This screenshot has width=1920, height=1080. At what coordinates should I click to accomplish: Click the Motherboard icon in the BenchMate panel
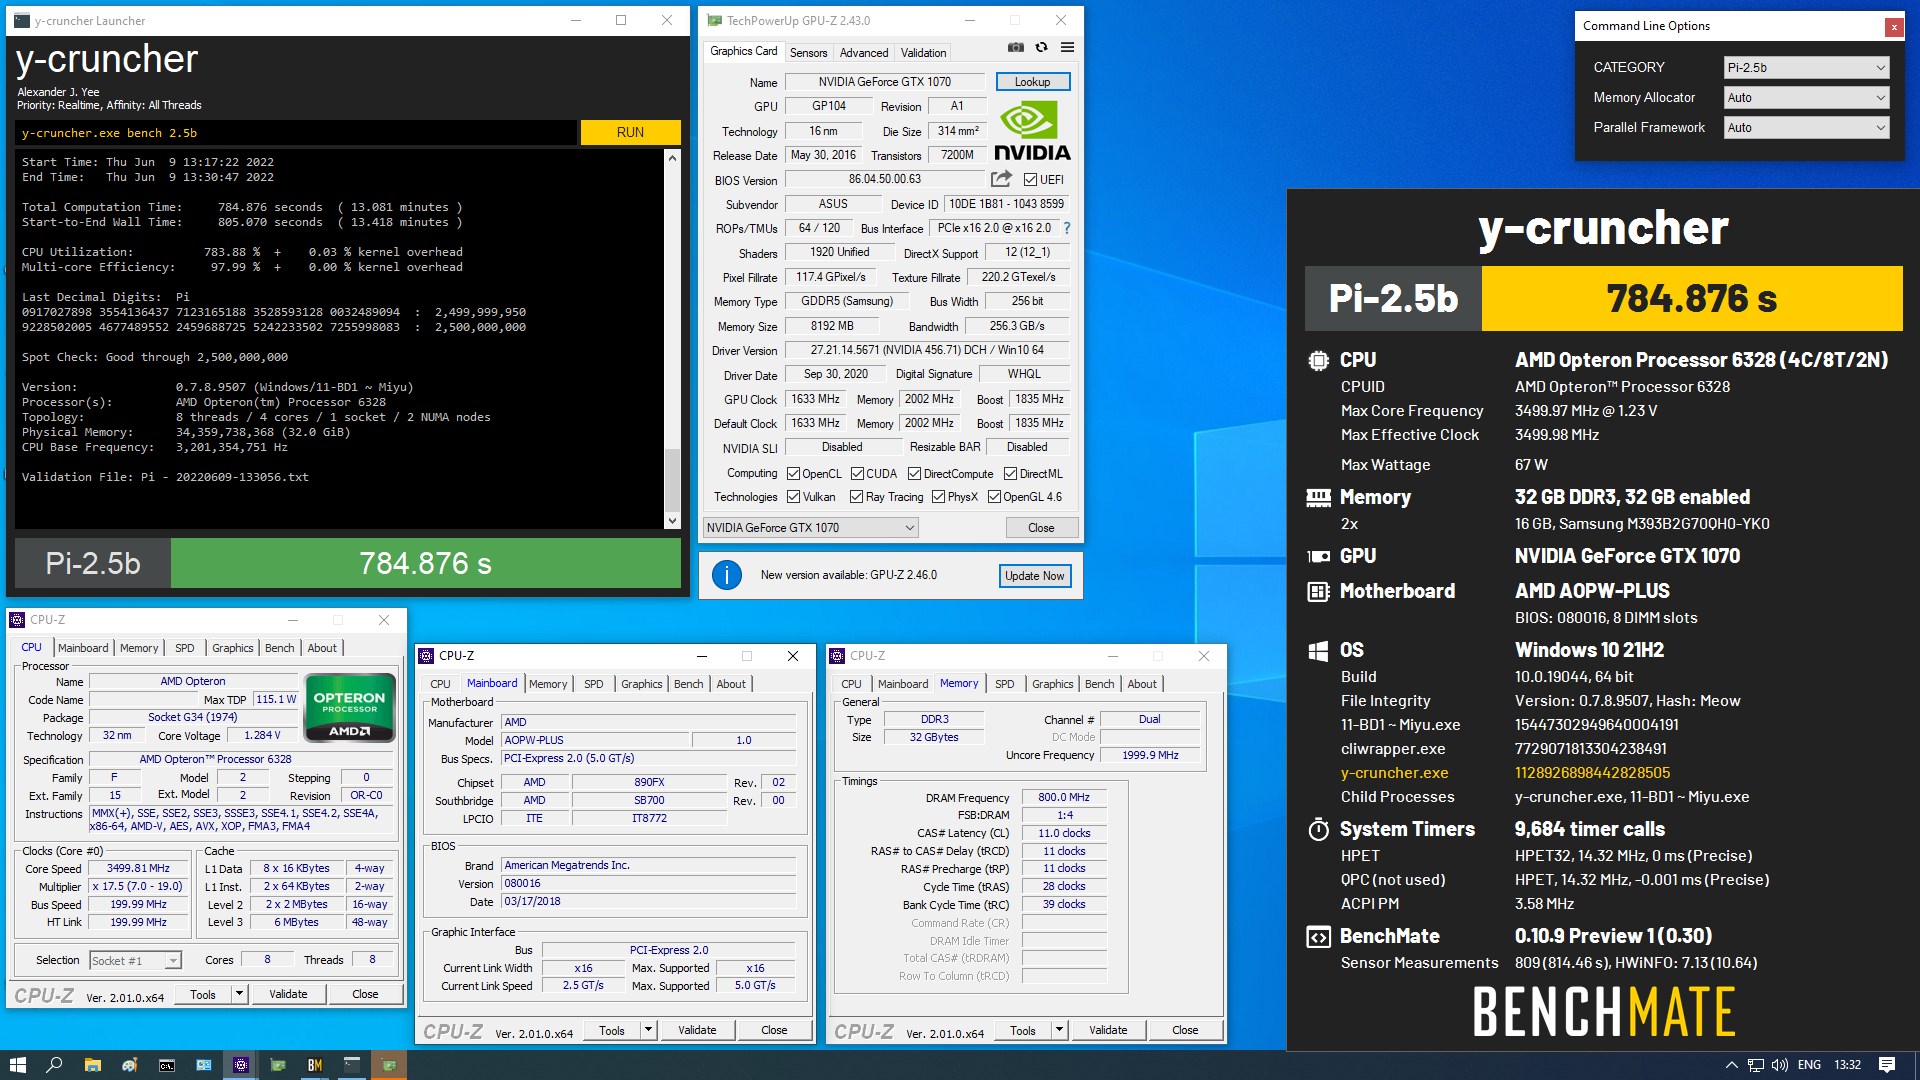click(x=1319, y=591)
